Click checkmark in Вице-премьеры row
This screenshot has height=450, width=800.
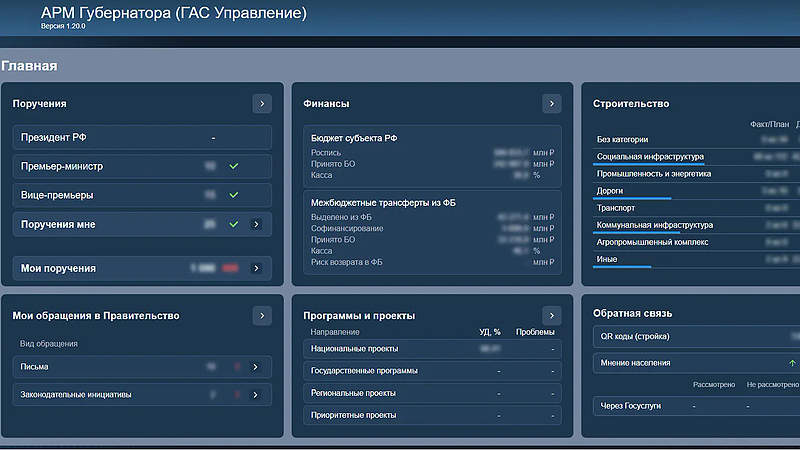point(234,195)
